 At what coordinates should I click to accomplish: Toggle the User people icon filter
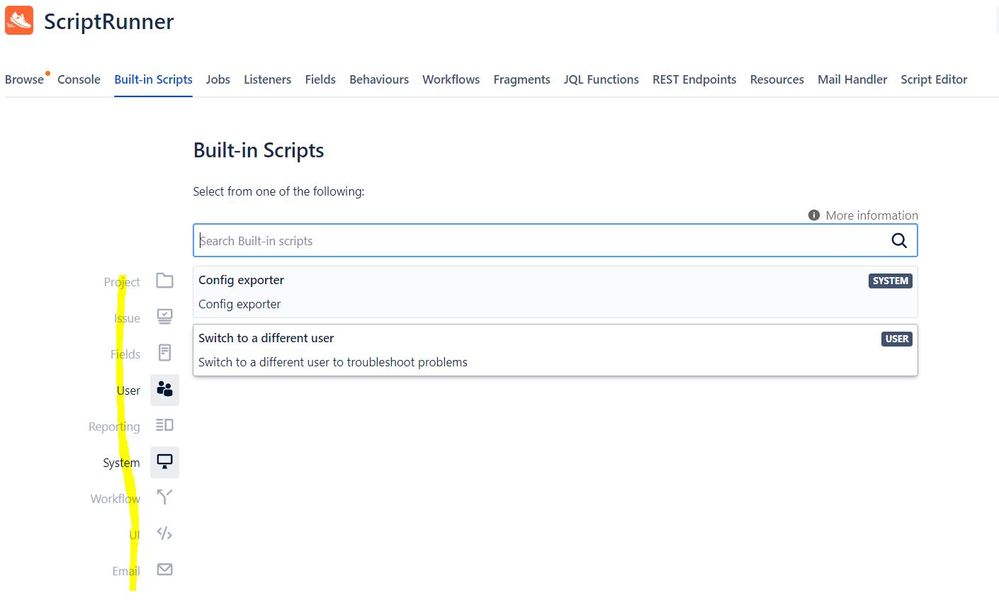coord(164,389)
